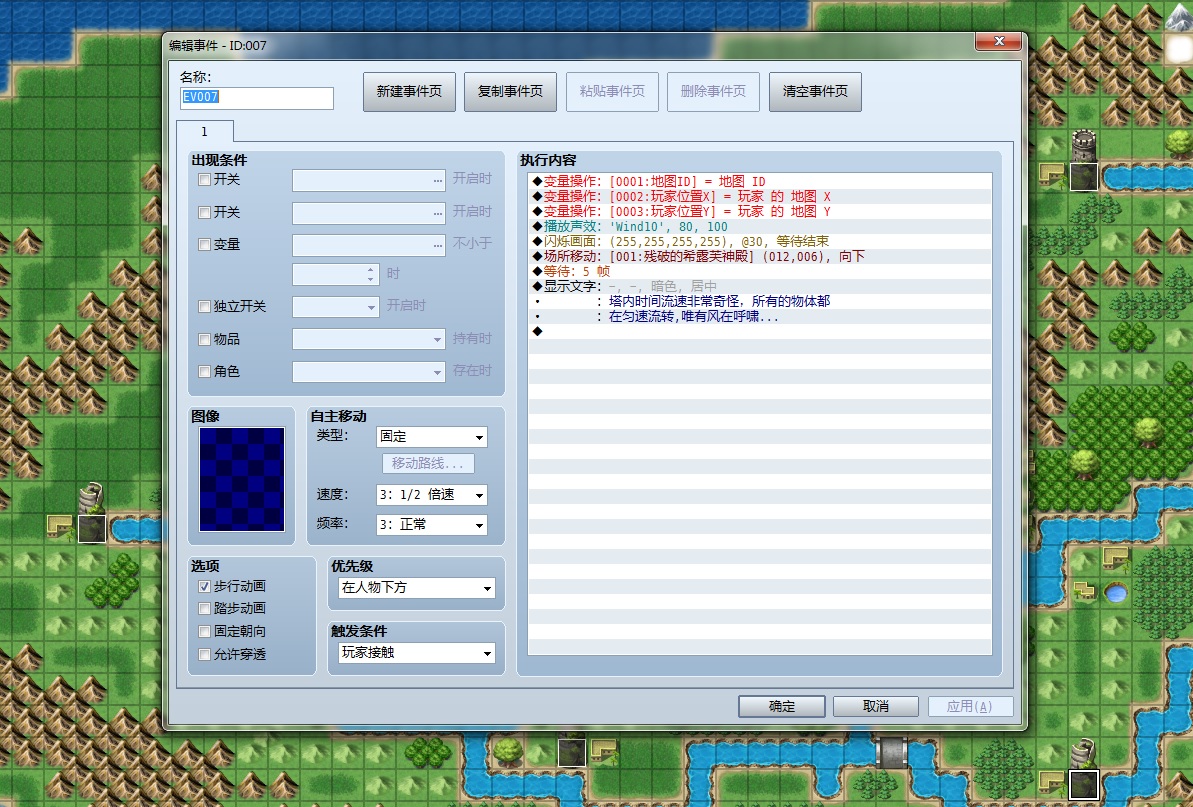Click the 删除事件页 button
The image size is (1193, 807).
714,91
